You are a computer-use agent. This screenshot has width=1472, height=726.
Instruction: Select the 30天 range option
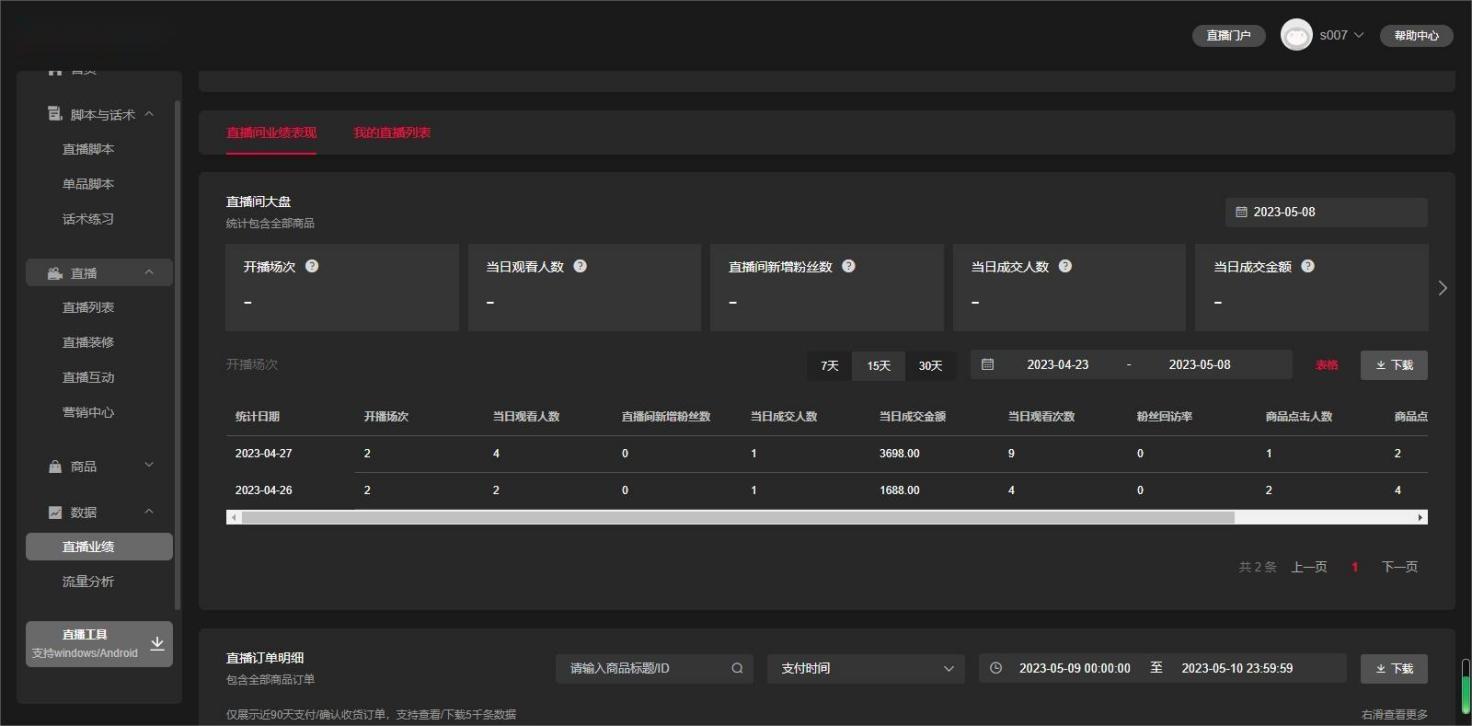931,365
